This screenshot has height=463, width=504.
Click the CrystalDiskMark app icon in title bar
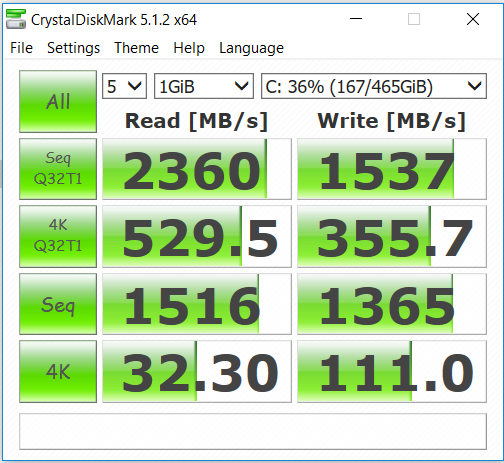coord(16,19)
